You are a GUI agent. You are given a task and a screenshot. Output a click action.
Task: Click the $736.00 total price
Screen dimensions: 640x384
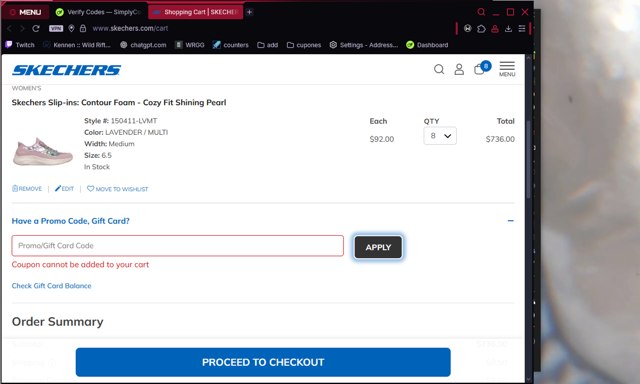click(500, 139)
